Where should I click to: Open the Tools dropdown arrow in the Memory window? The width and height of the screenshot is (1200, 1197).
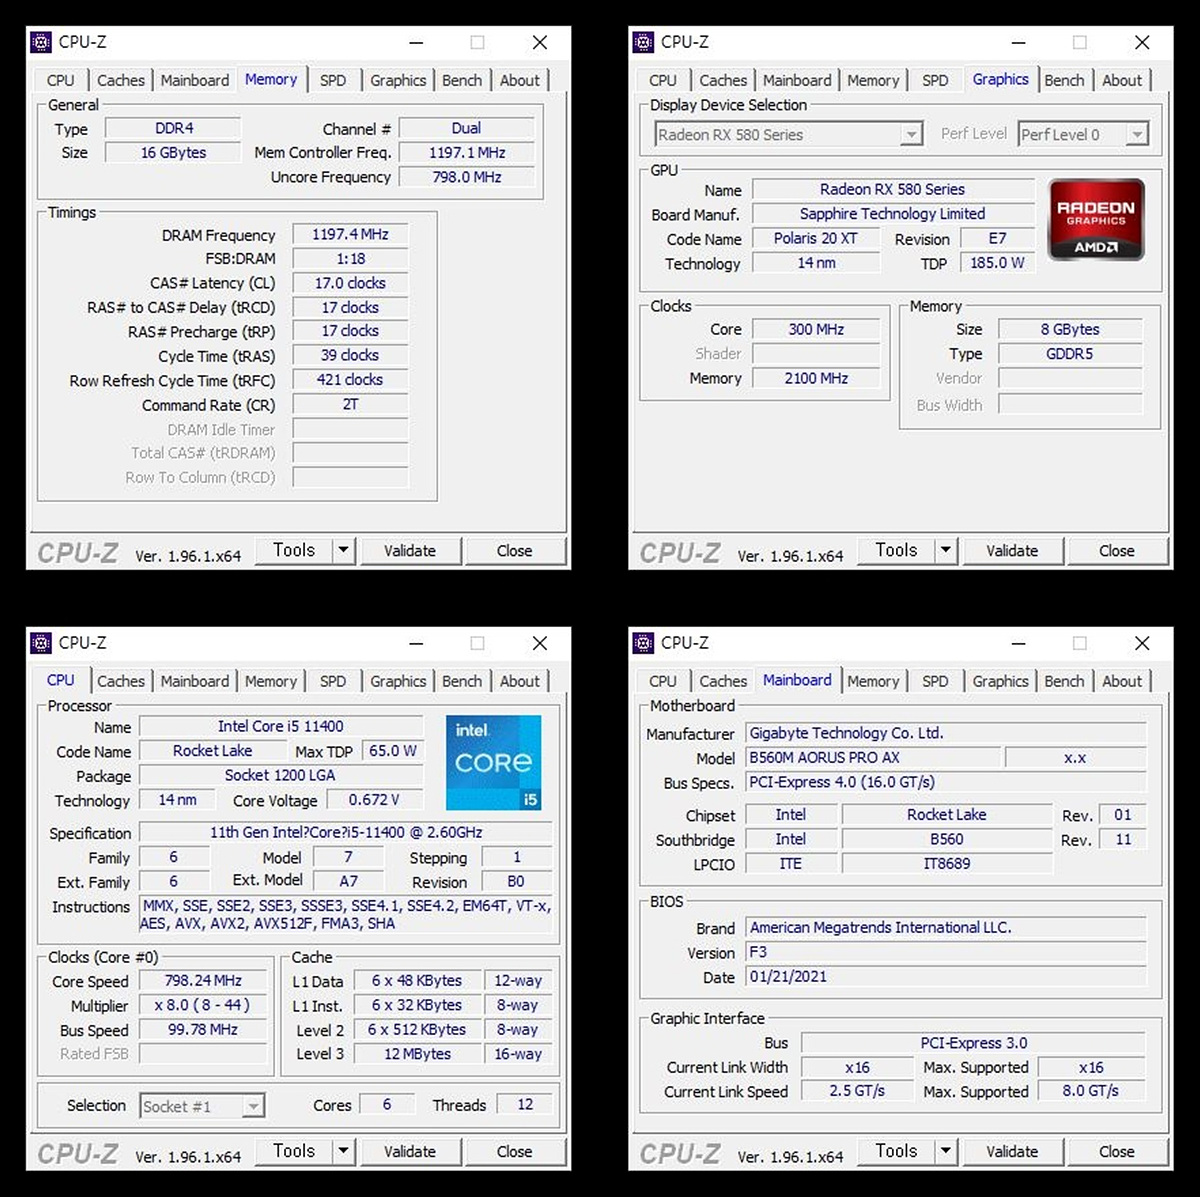(x=343, y=550)
